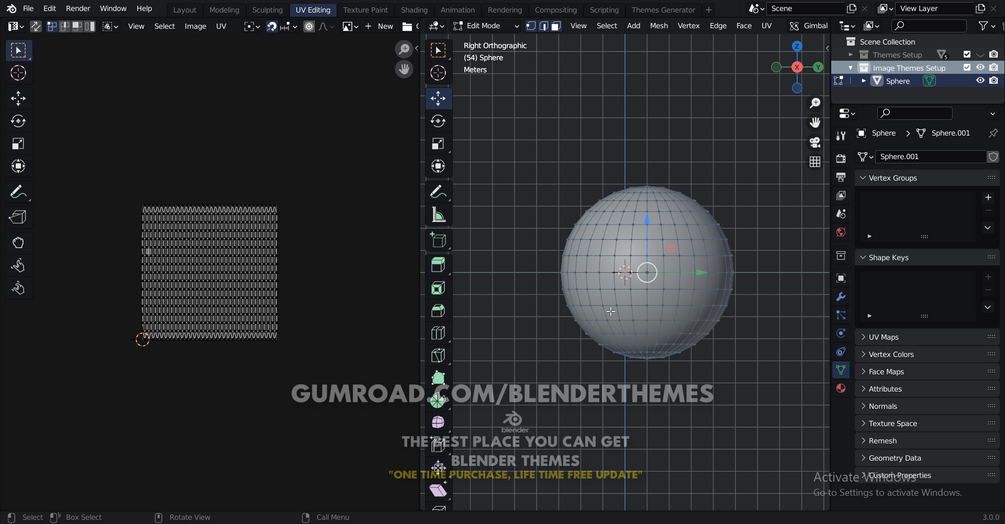
Task: Activate the Bevel tool
Action: click(438, 311)
